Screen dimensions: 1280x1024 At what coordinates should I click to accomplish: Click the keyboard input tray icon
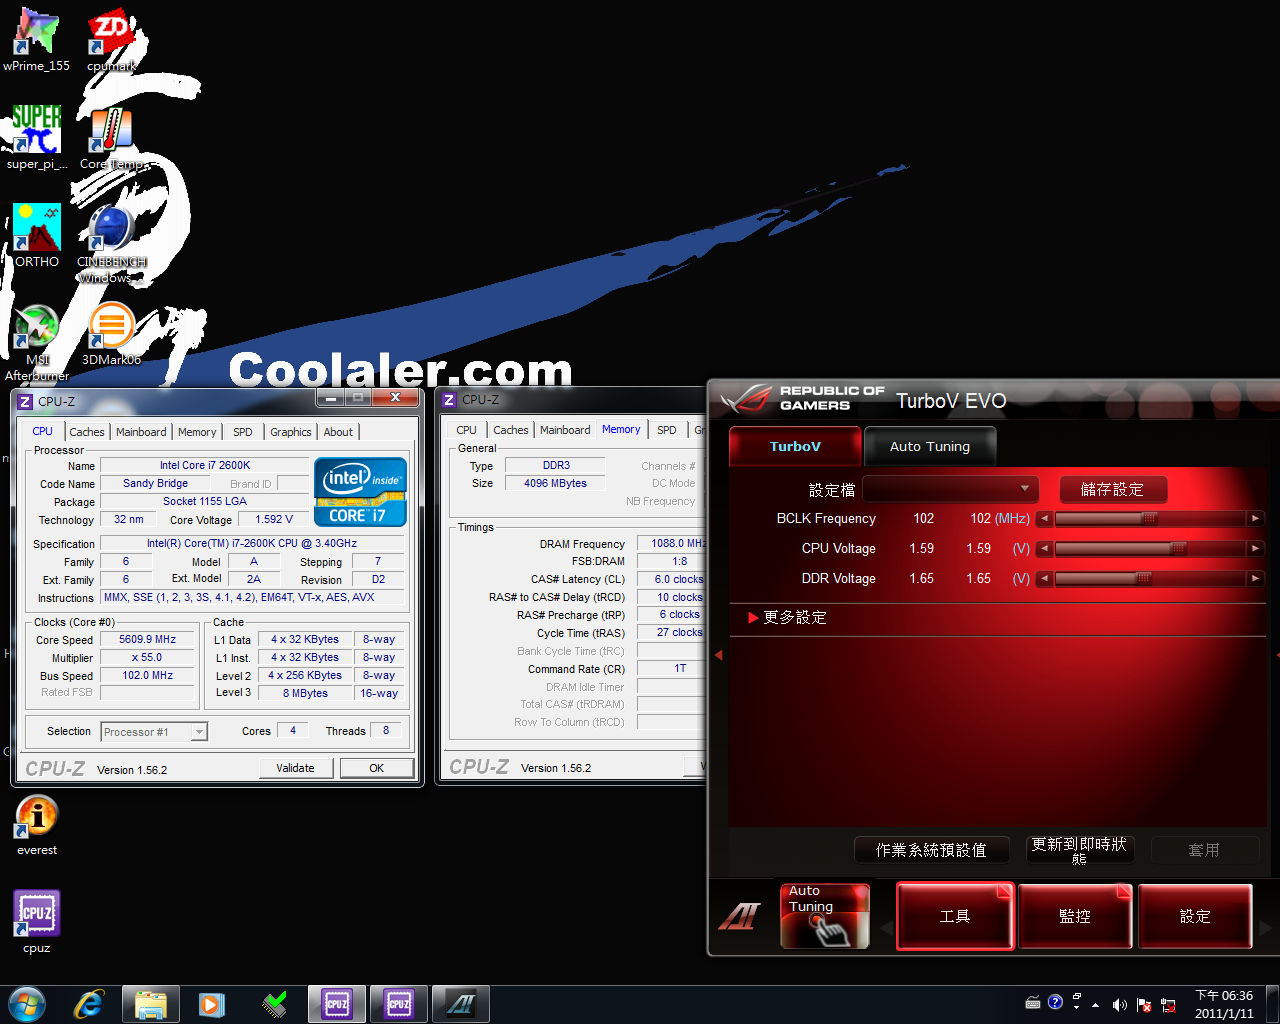coord(1033,1002)
